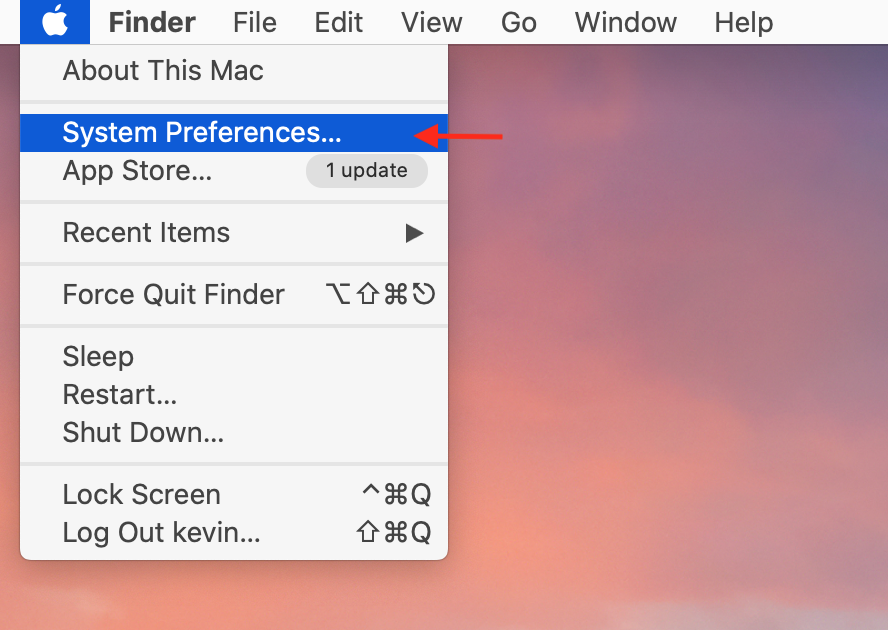Choose Force Quit Finder
The height and width of the screenshot is (630, 888).
(174, 295)
